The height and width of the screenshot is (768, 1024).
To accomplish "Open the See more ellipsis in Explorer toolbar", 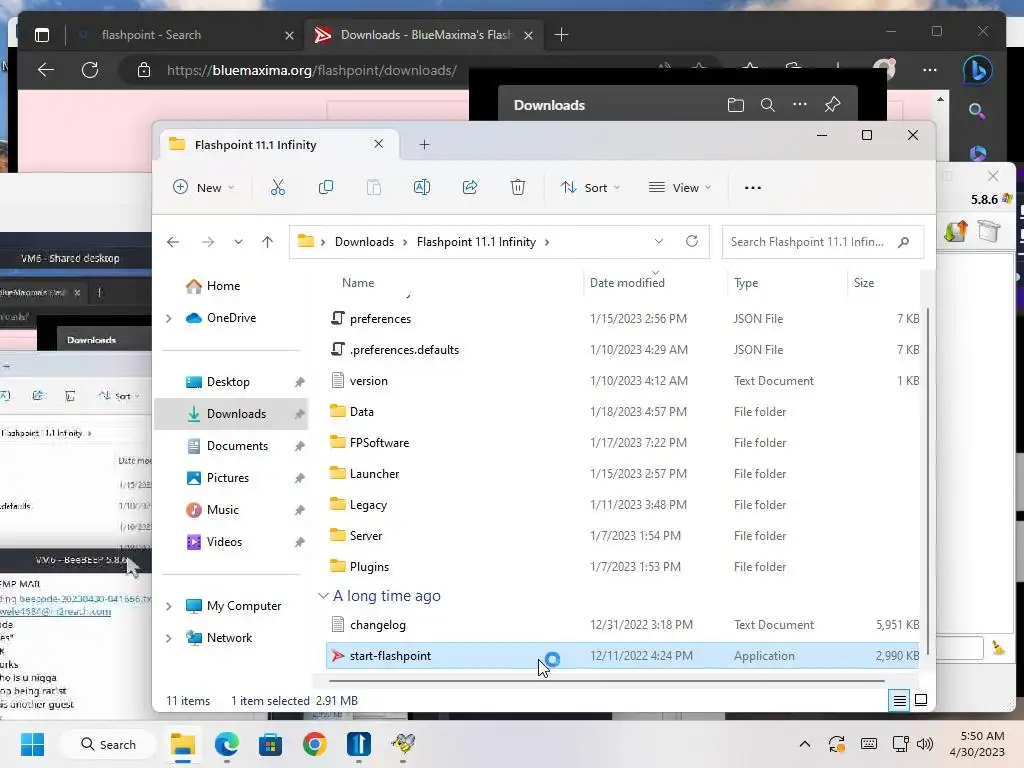I will click(753, 187).
